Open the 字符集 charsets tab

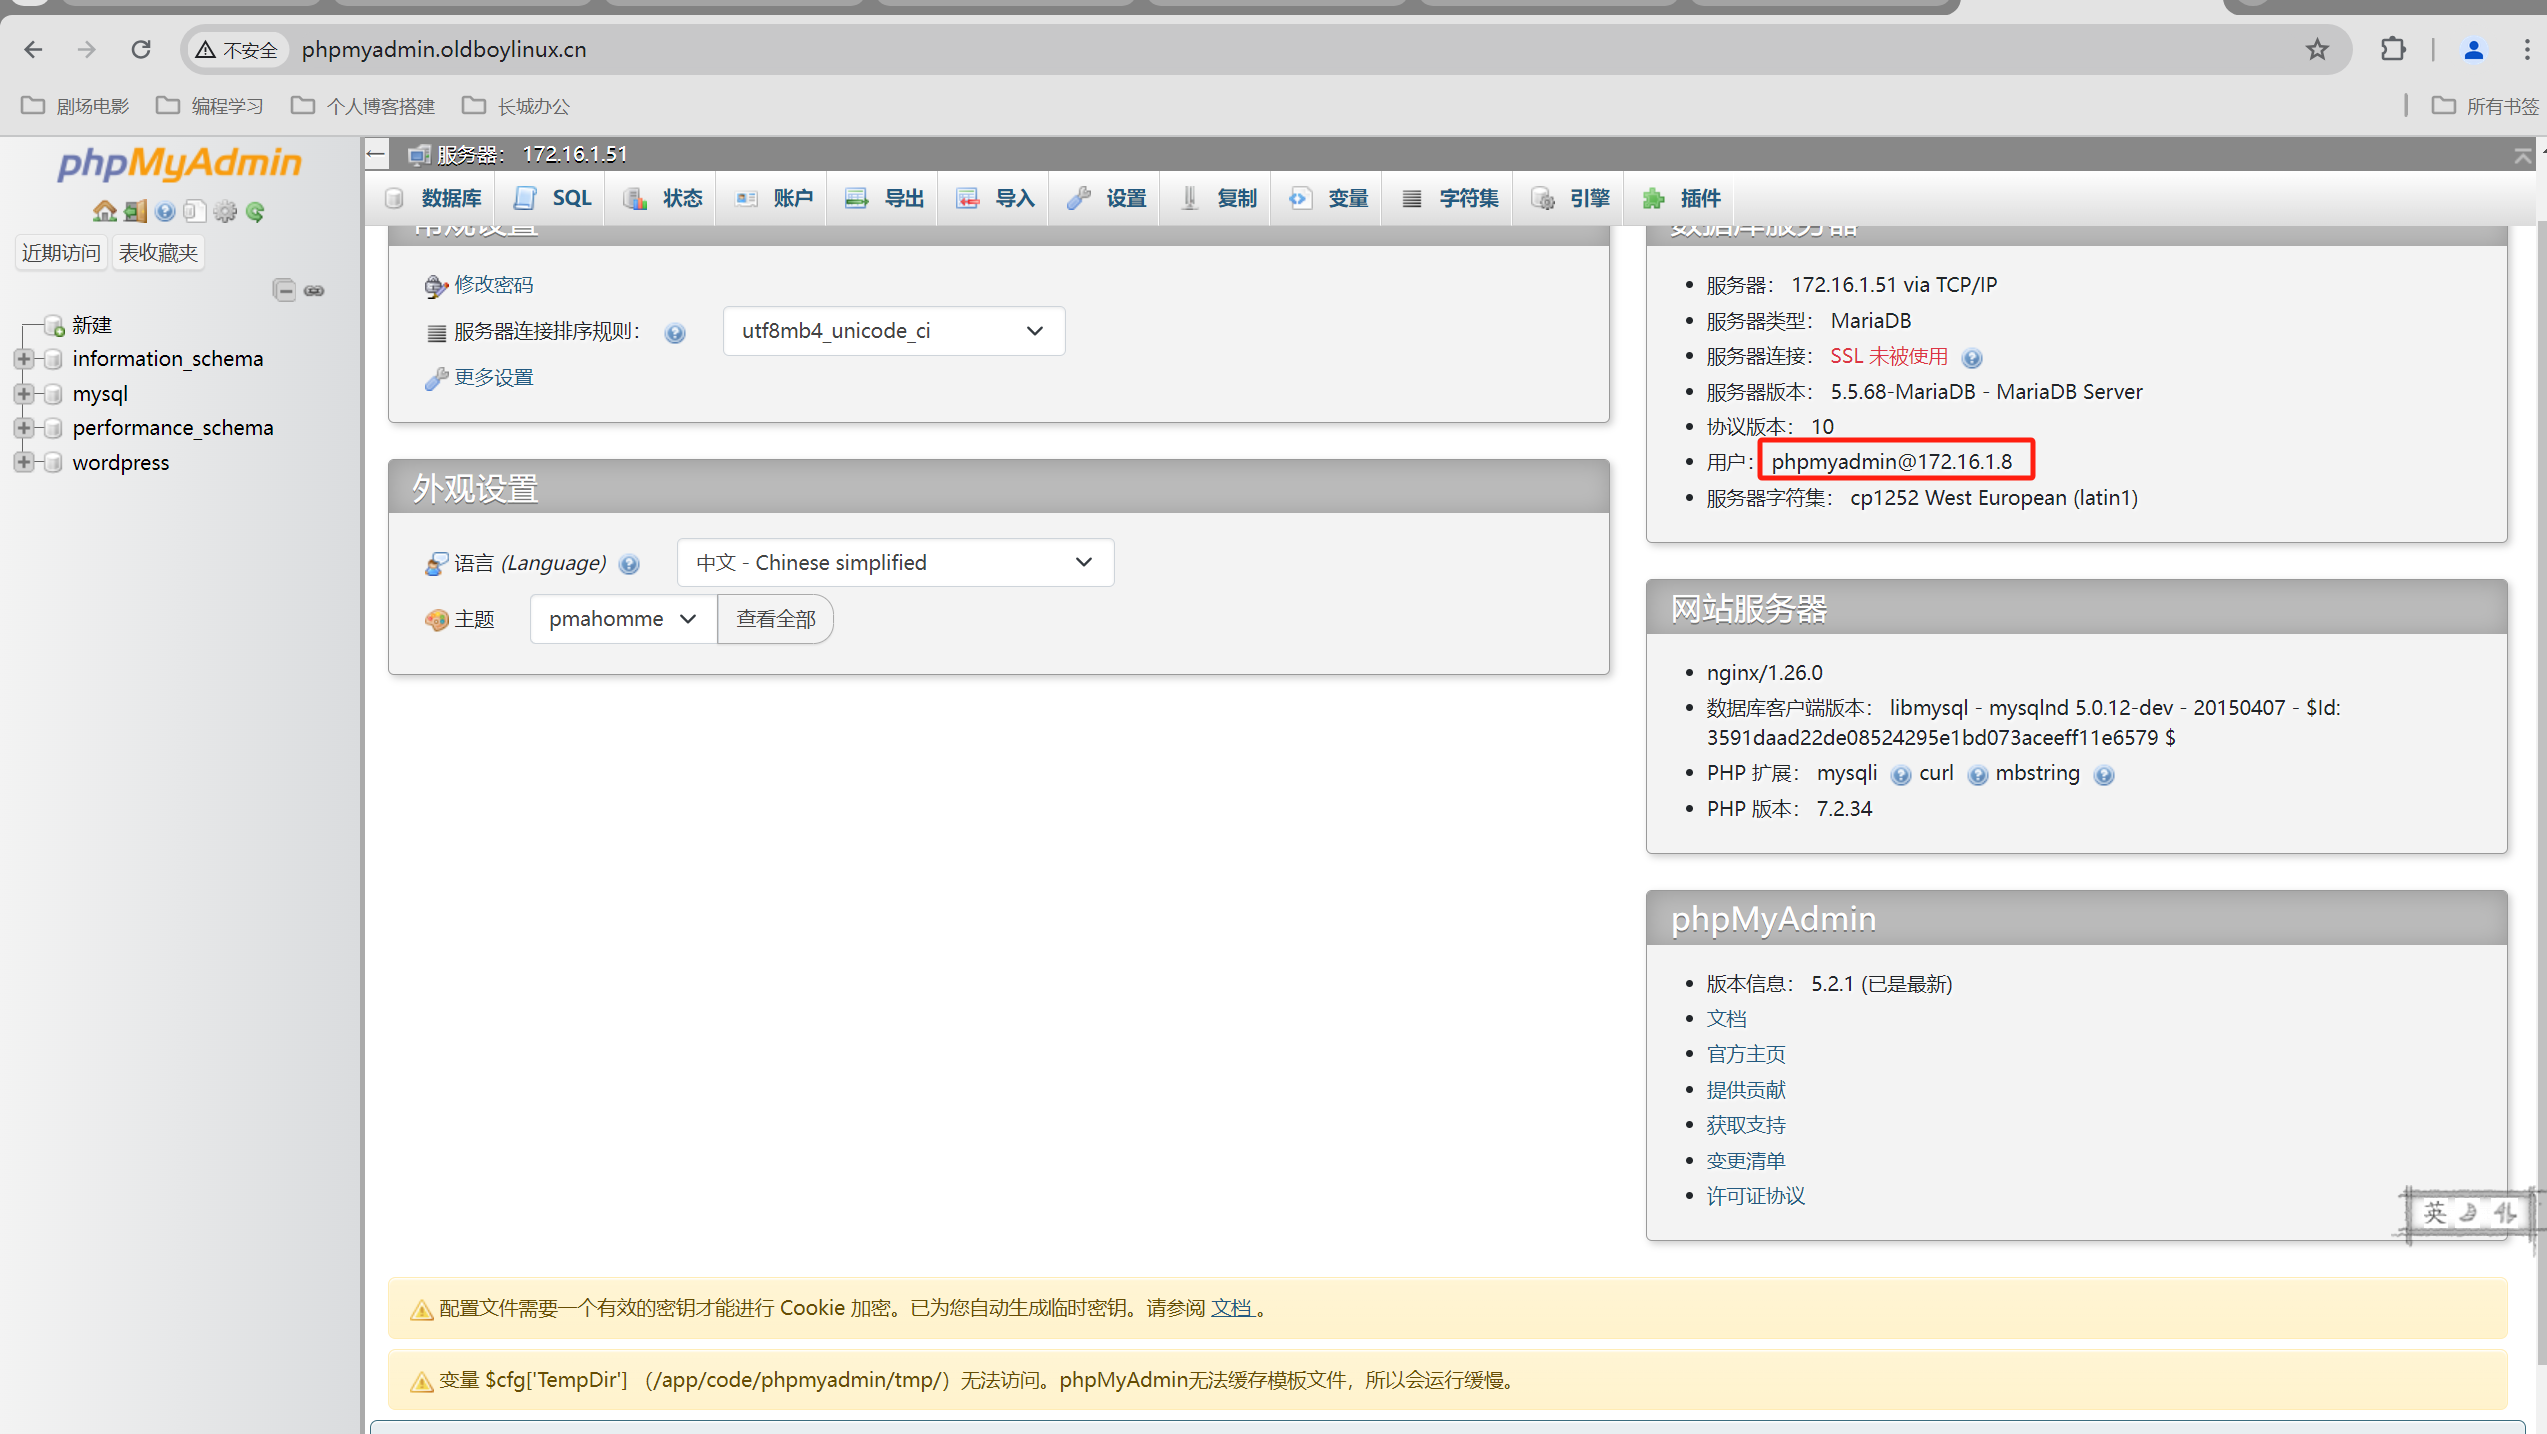tap(1450, 198)
